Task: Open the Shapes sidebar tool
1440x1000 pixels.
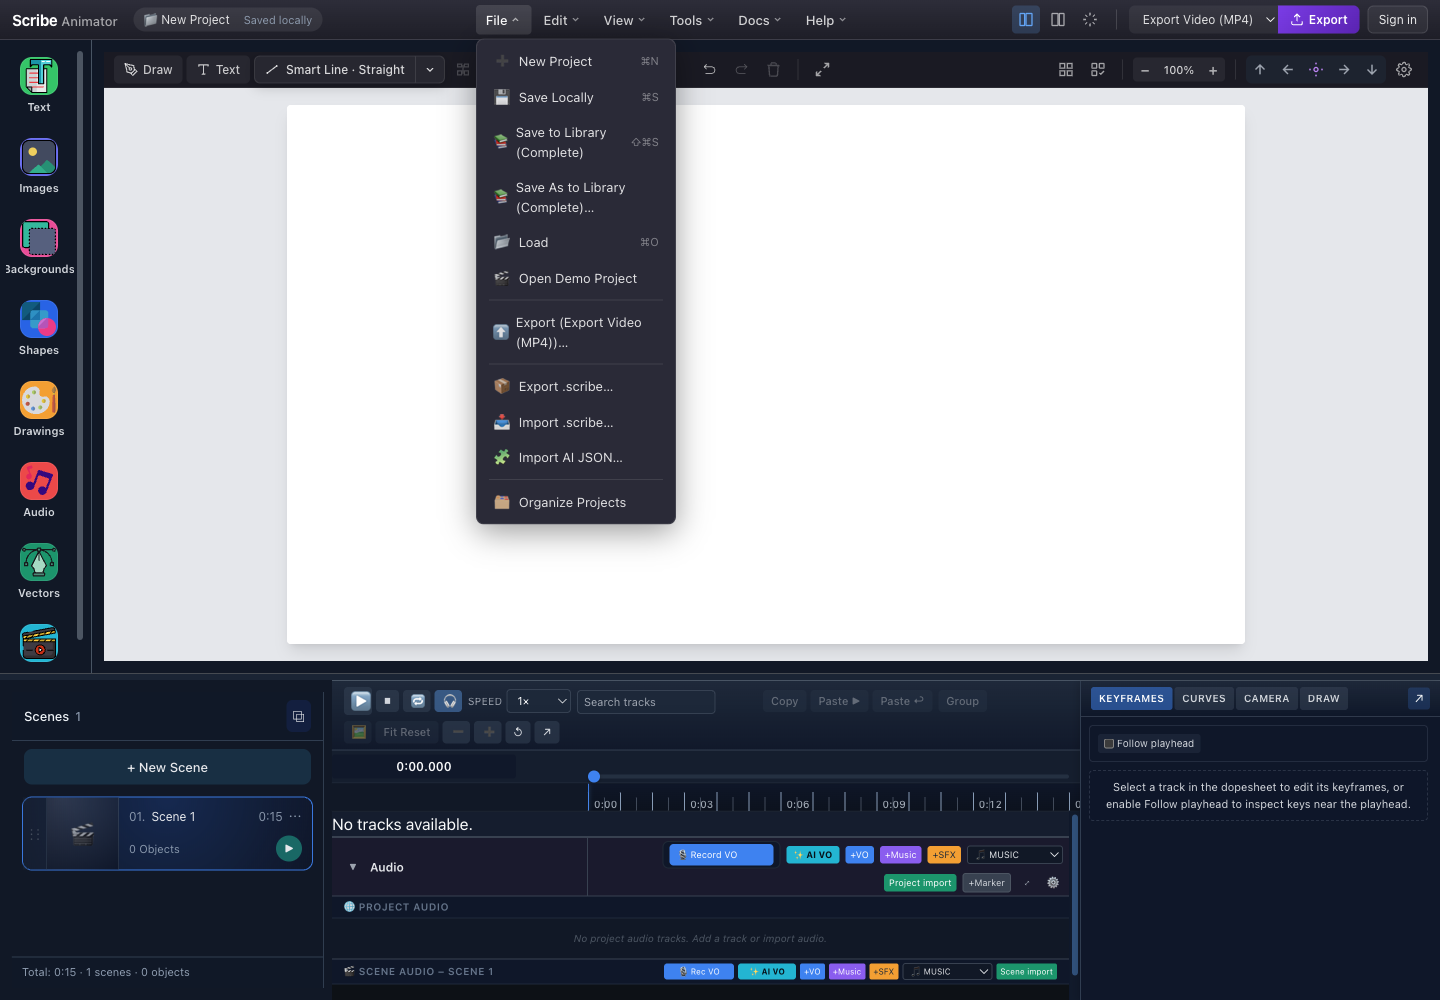Action: (39, 329)
